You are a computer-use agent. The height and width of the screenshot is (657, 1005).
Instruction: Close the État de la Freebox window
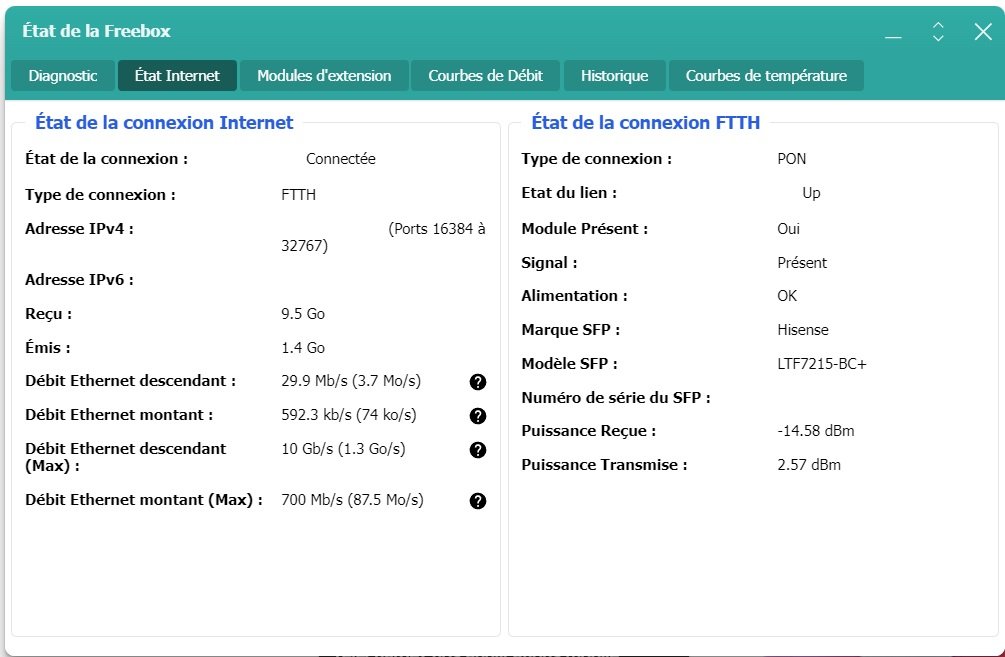(x=982, y=32)
